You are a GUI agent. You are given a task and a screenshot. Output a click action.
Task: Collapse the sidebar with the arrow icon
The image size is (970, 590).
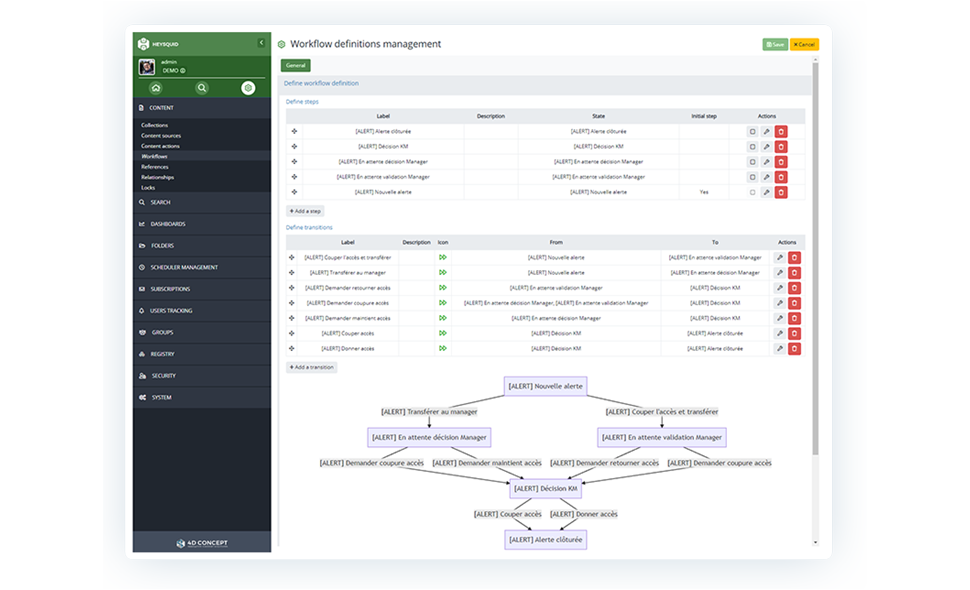[x=261, y=43]
